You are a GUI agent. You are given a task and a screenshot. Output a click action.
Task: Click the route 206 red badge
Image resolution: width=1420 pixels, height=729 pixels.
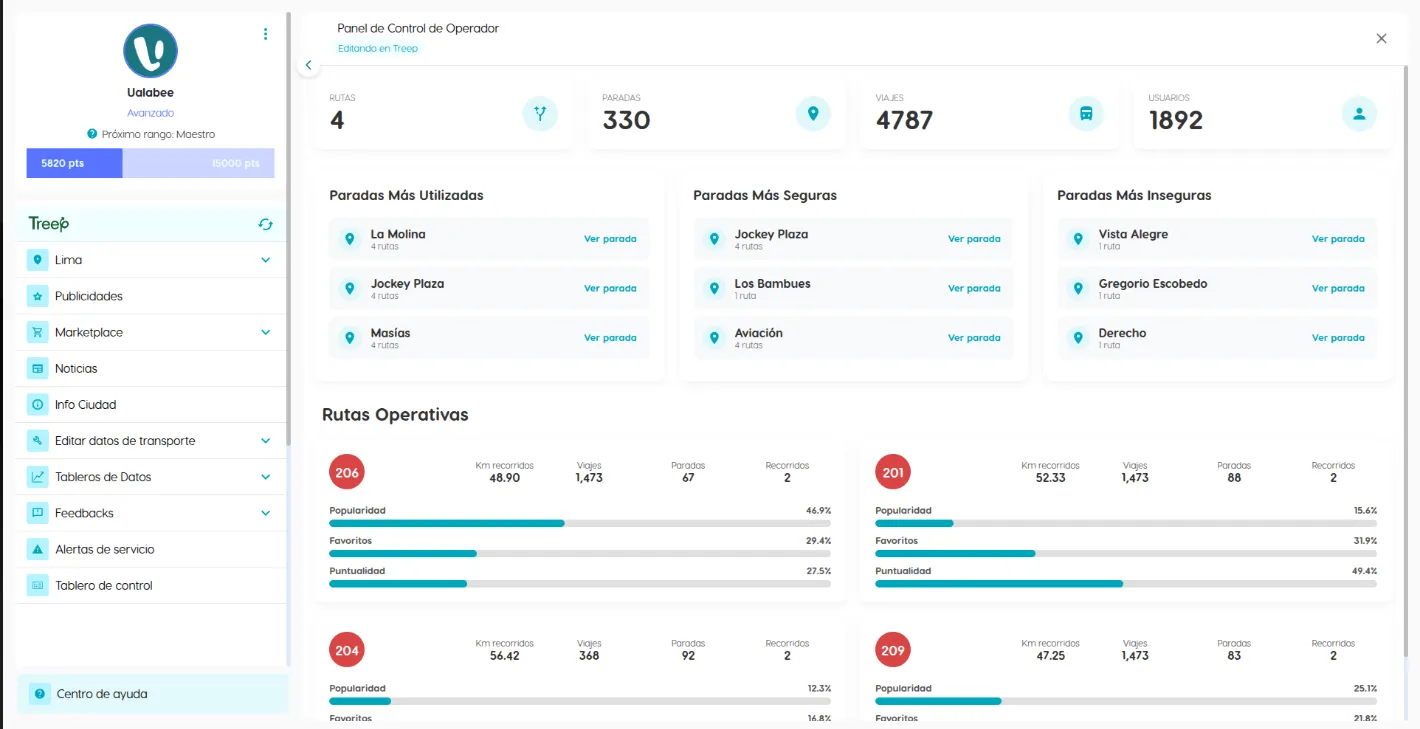(347, 472)
